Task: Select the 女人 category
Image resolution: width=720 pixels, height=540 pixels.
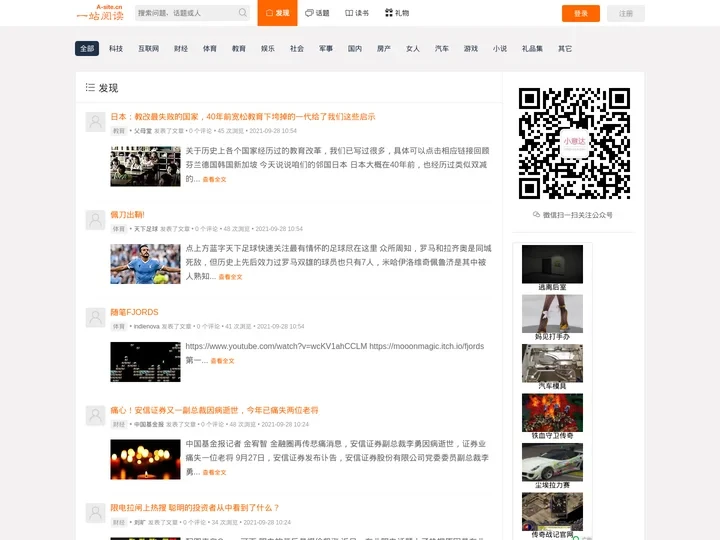Action: coord(413,48)
